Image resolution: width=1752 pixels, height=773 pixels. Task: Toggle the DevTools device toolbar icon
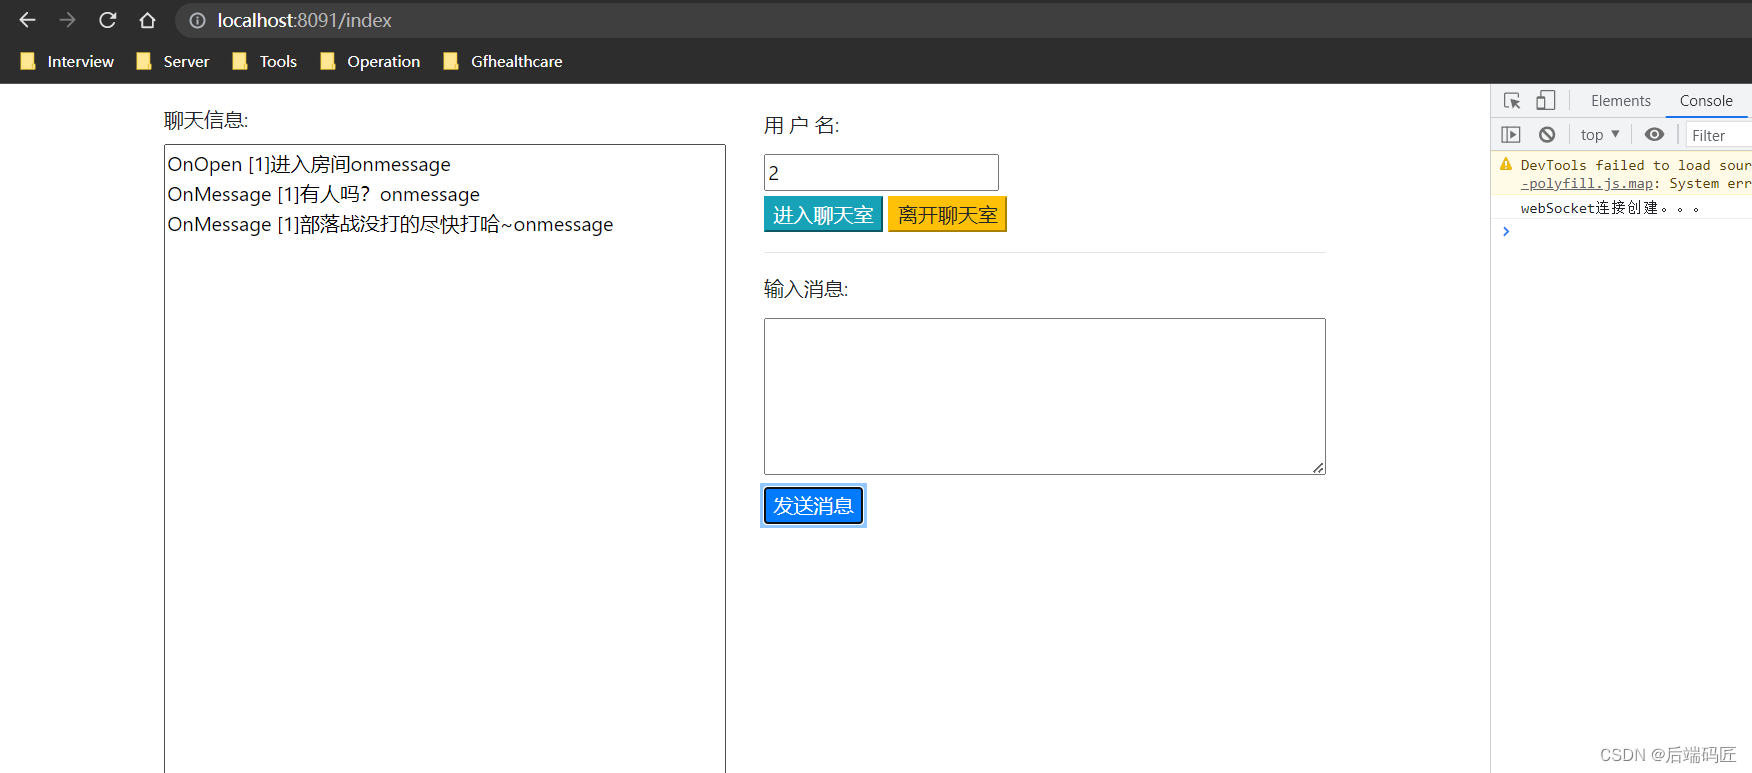[x=1545, y=100]
